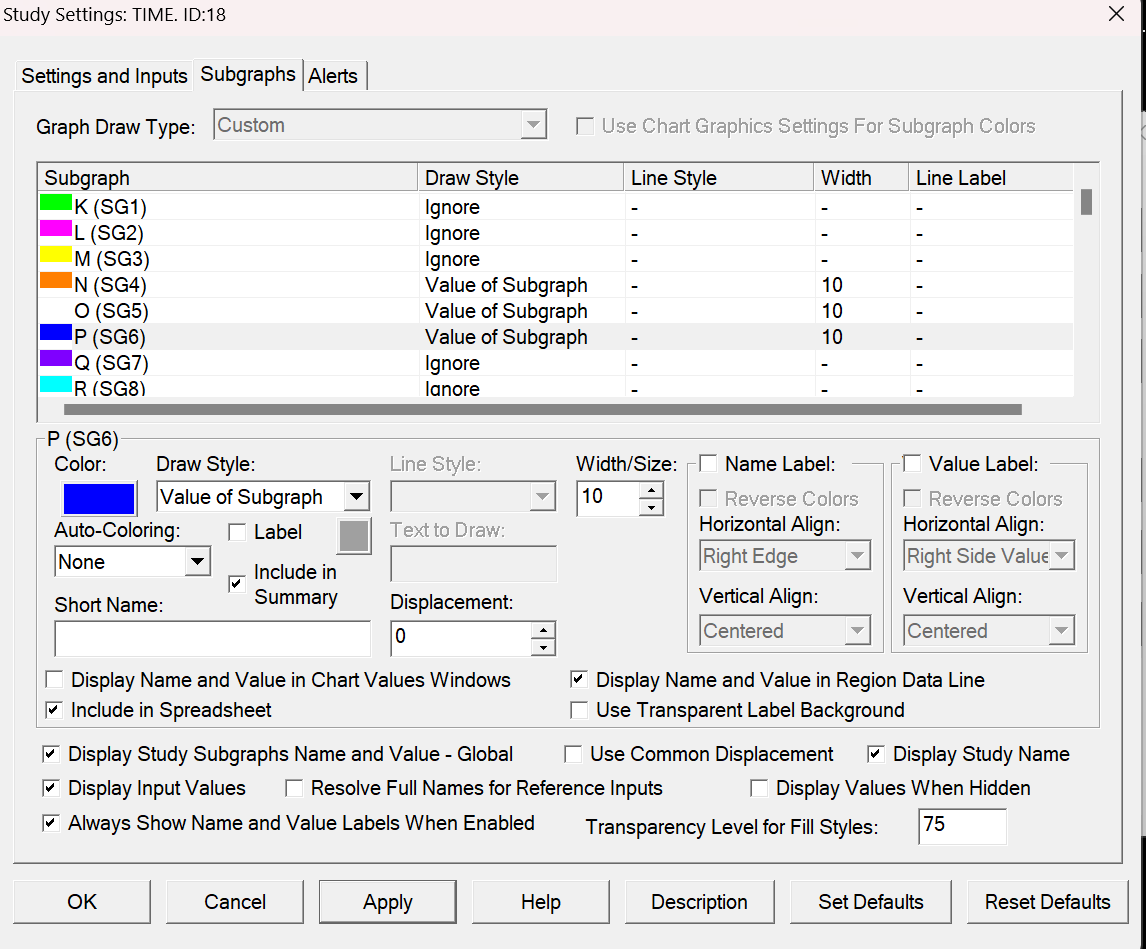Decrease Displacement with down arrow
Viewport: 1146px width, 949px height.
(543, 647)
